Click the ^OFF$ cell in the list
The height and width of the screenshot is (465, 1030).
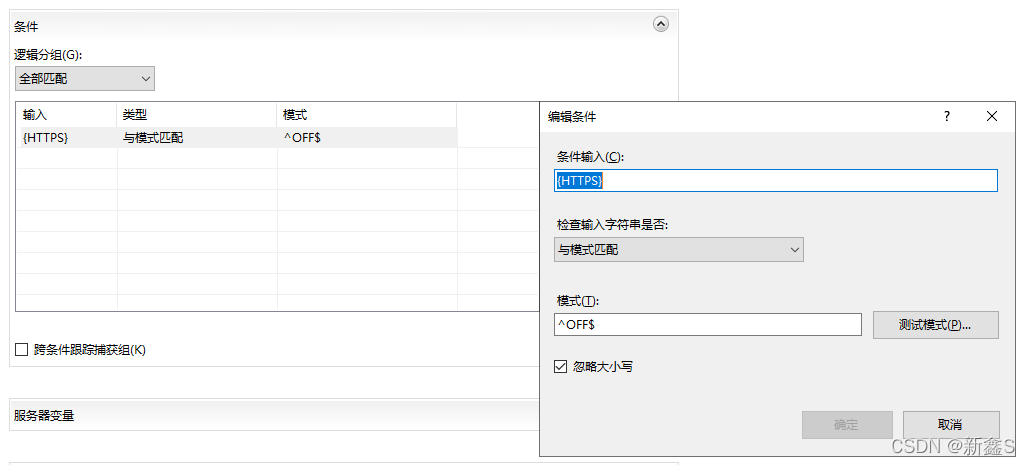pos(303,137)
